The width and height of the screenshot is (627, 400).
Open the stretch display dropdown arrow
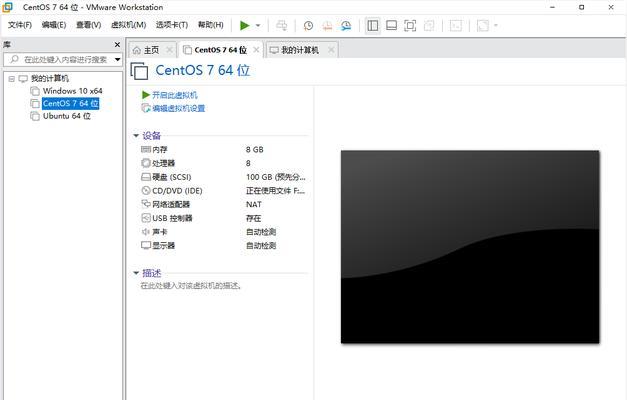coord(496,26)
